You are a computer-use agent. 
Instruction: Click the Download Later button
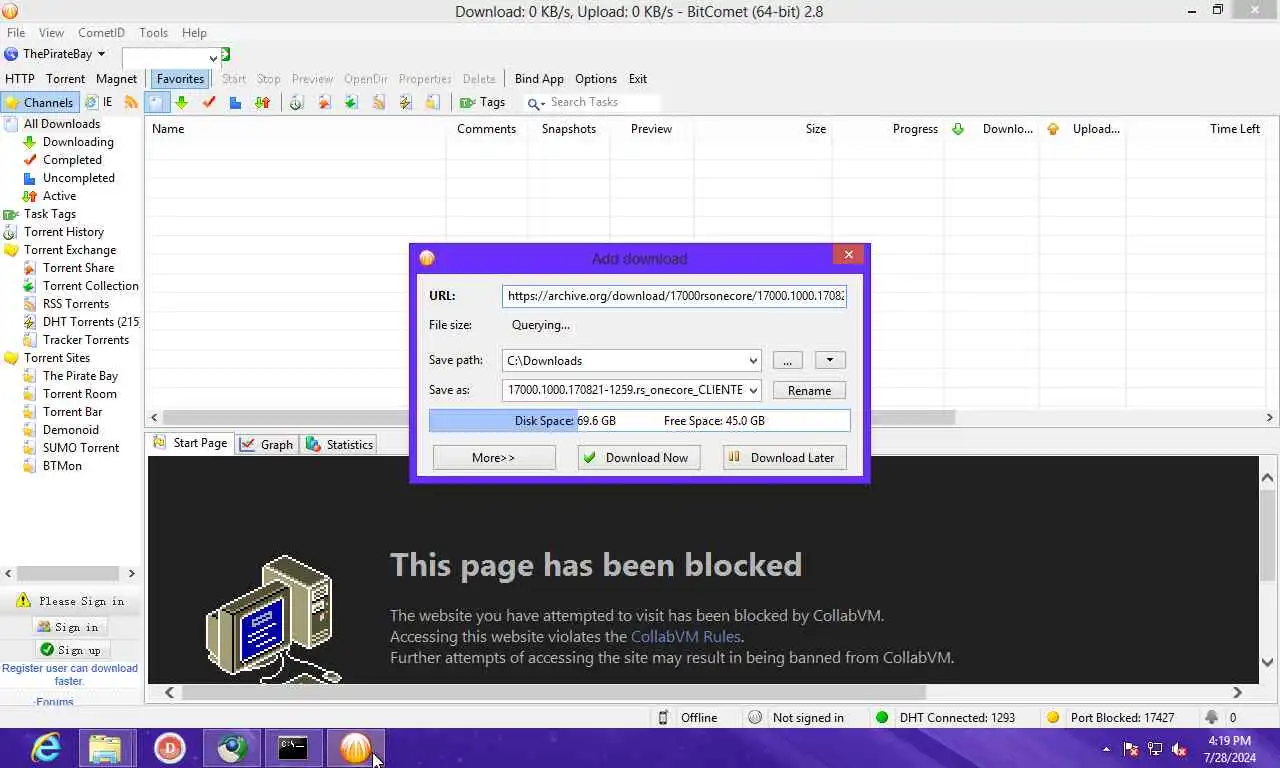click(x=785, y=458)
